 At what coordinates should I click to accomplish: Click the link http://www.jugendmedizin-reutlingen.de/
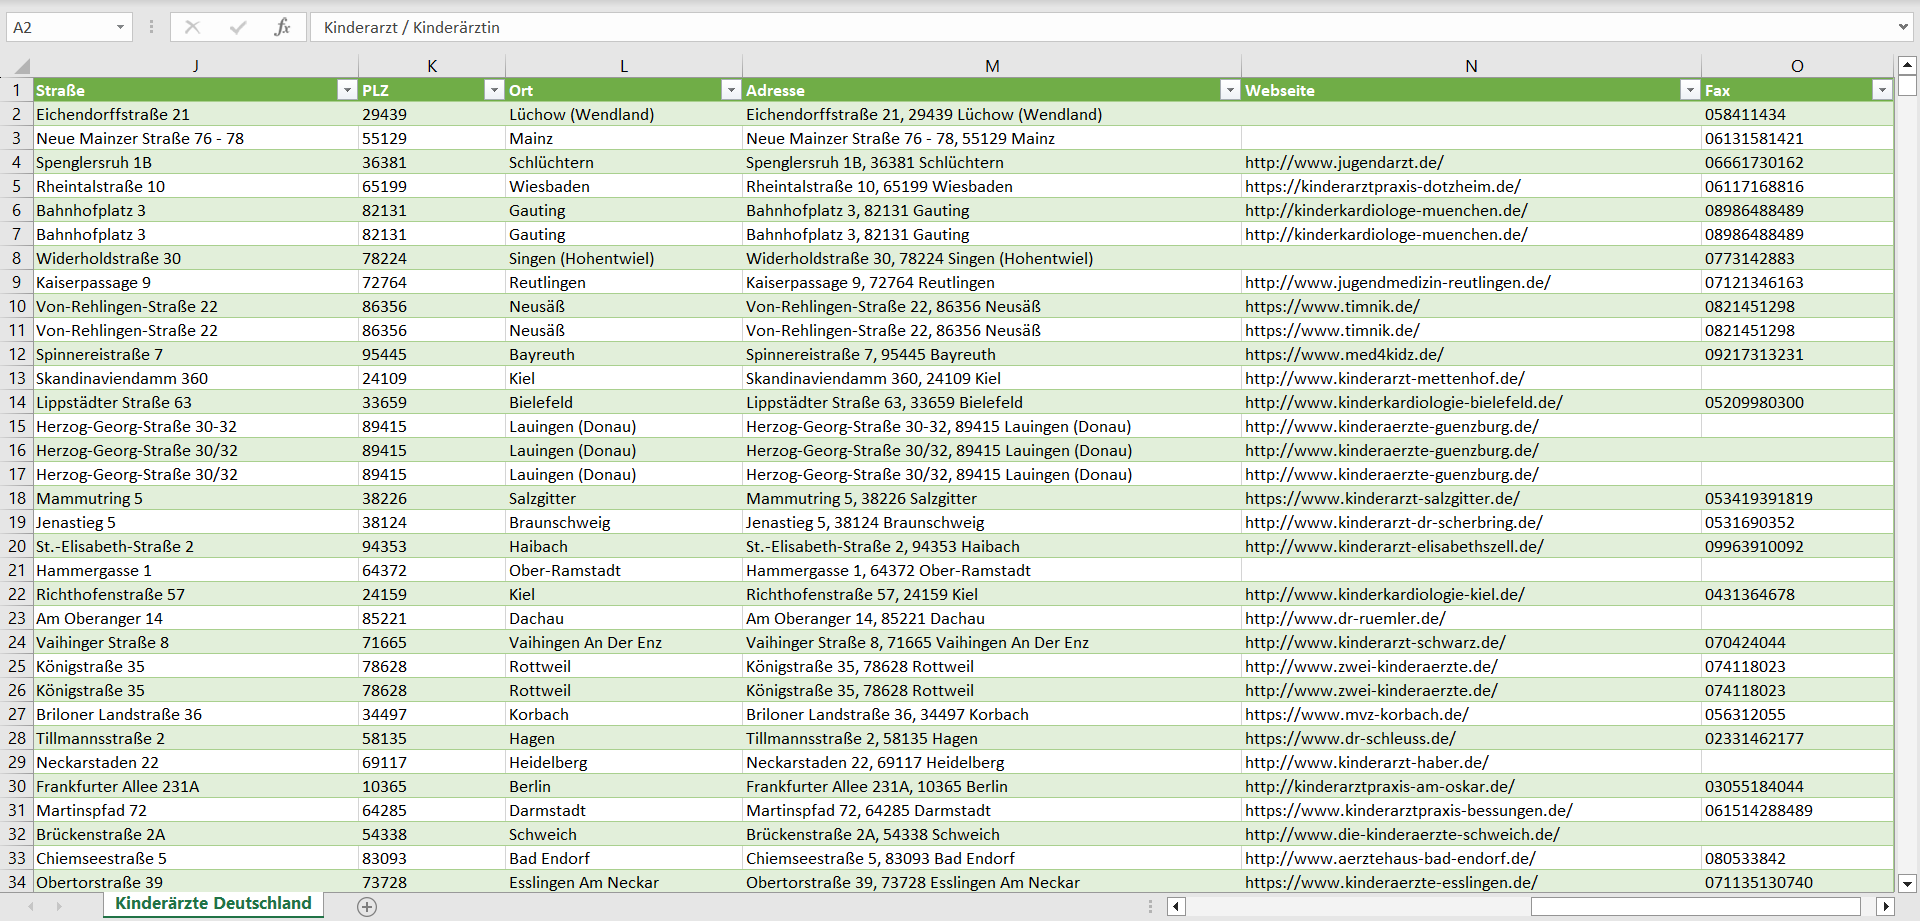tap(1398, 282)
